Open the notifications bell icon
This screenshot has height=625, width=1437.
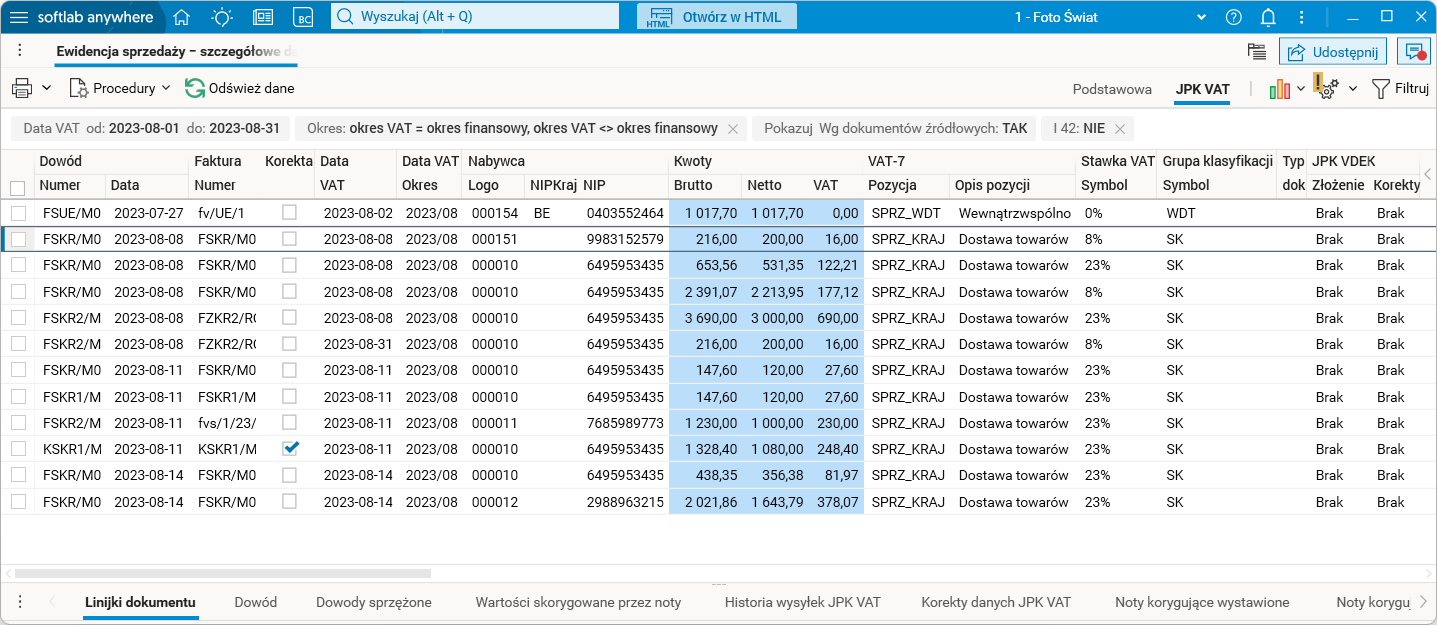pyautogui.click(x=1268, y=17)
